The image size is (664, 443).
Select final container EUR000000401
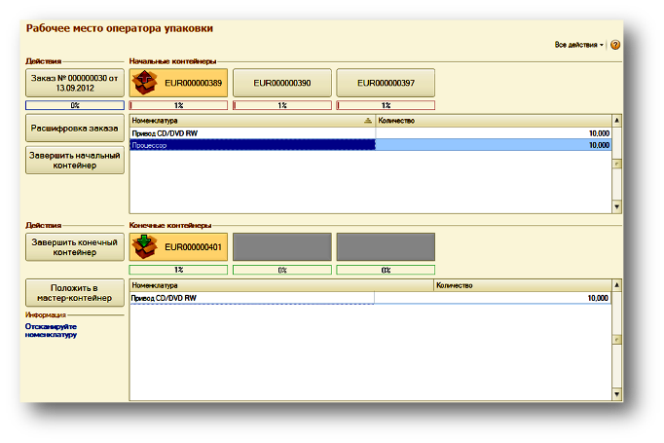pos(178,247)
